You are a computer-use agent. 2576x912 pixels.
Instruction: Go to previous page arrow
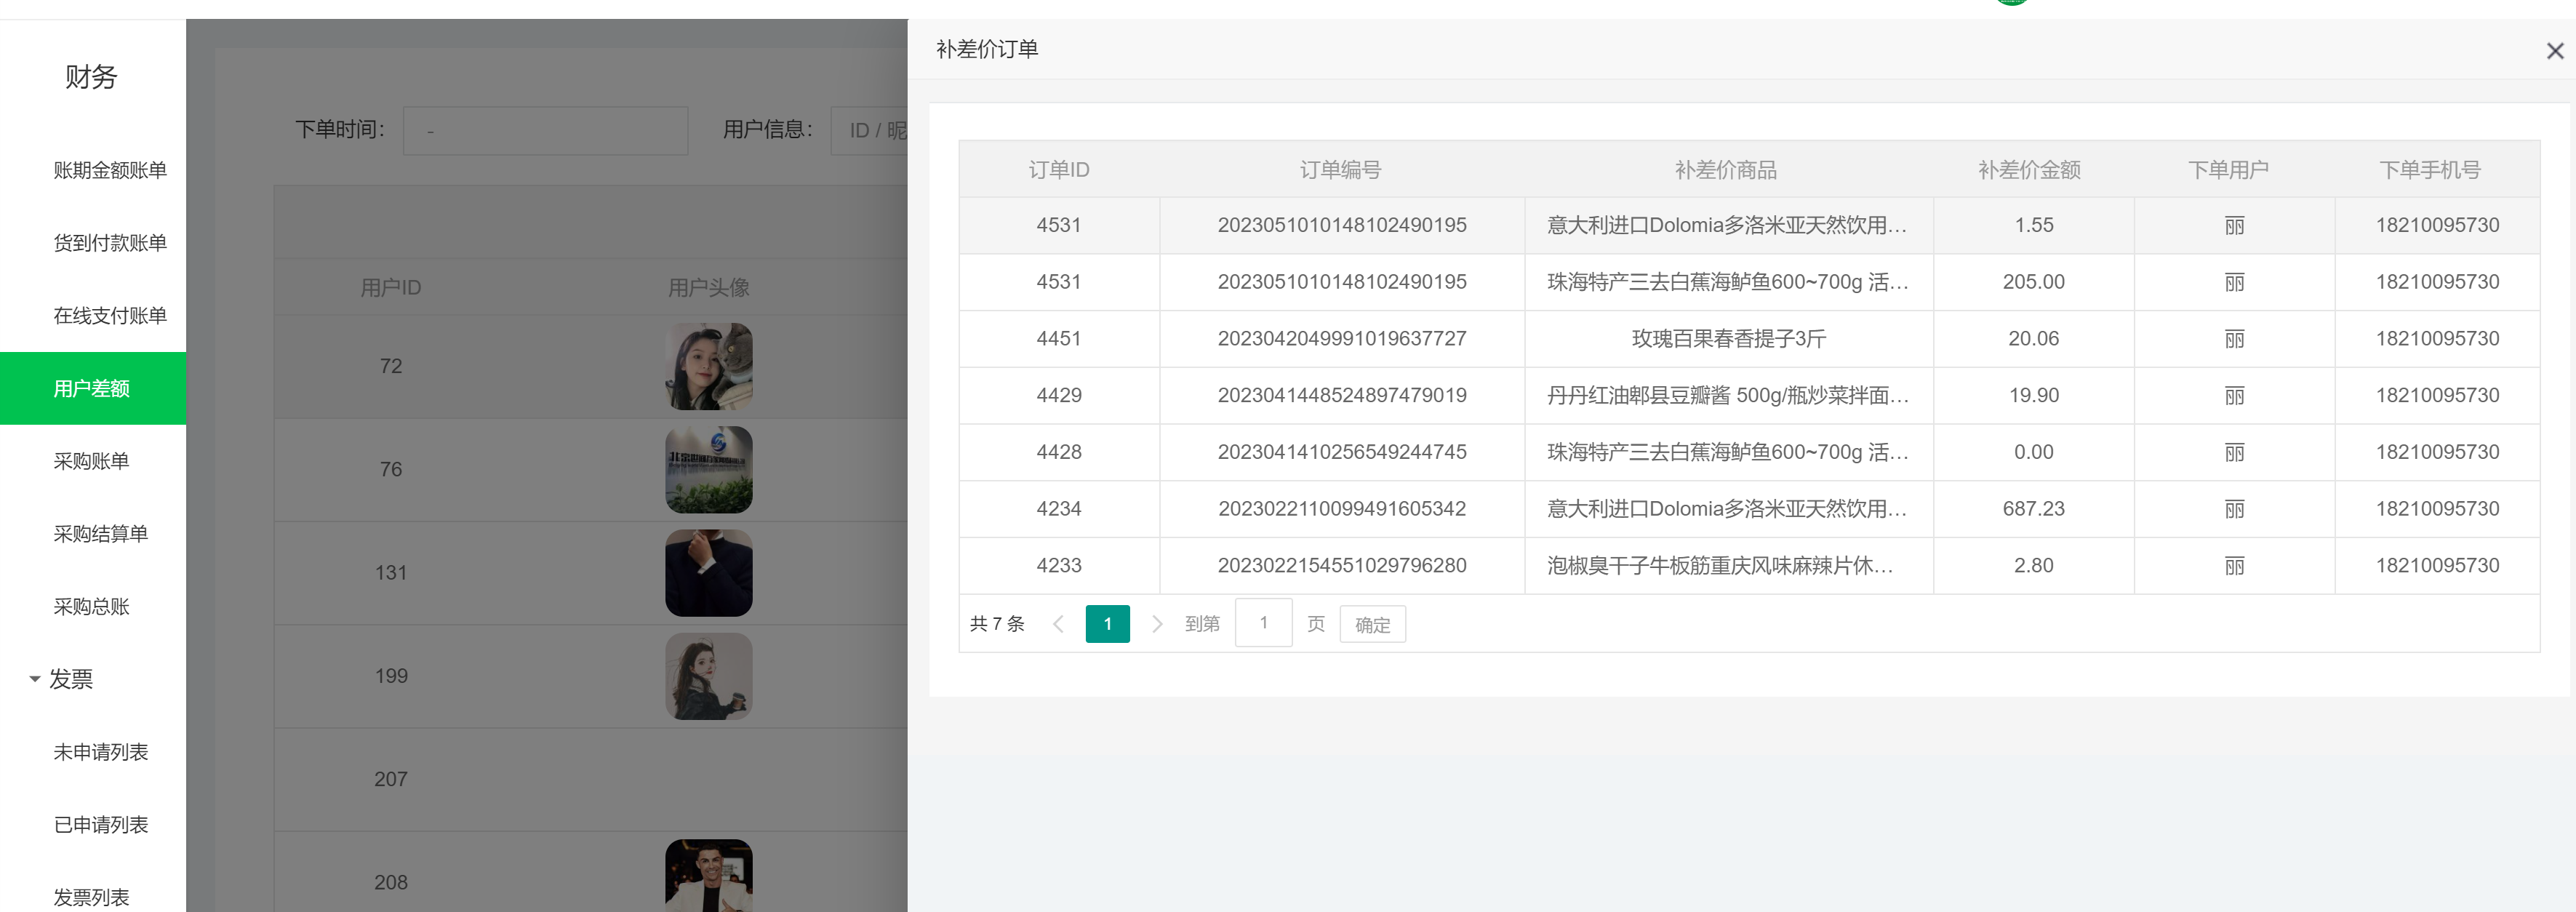pos(1058,624)
